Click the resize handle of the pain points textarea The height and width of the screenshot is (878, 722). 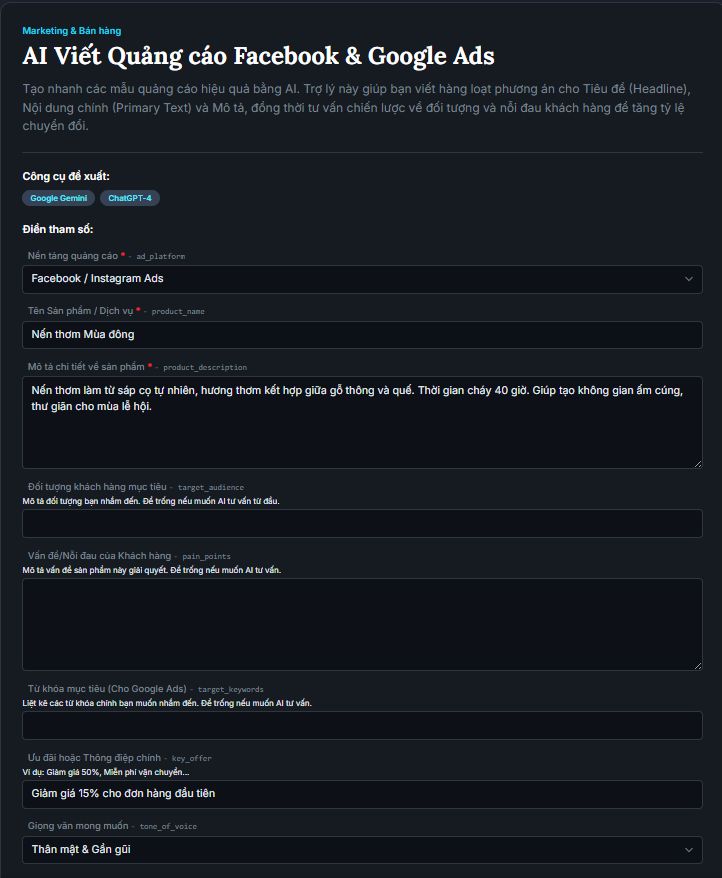697,664
